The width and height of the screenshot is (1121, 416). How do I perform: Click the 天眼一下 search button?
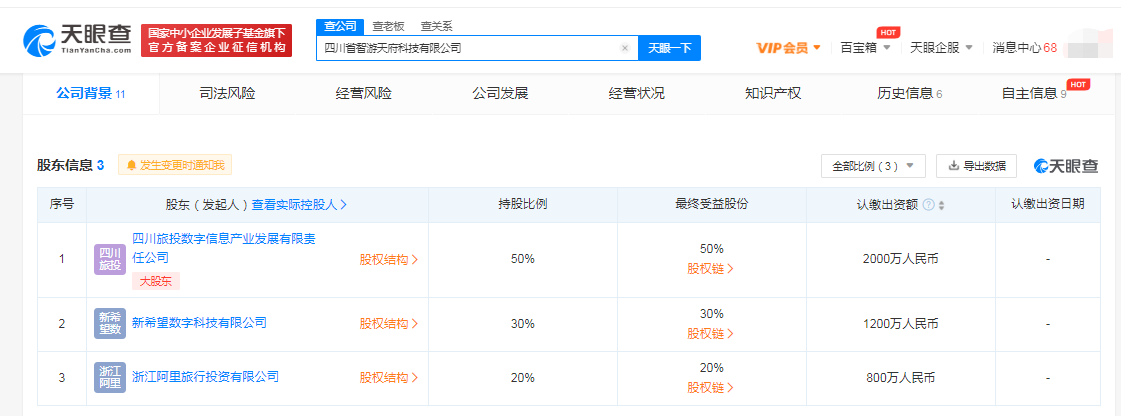(669, 48)
